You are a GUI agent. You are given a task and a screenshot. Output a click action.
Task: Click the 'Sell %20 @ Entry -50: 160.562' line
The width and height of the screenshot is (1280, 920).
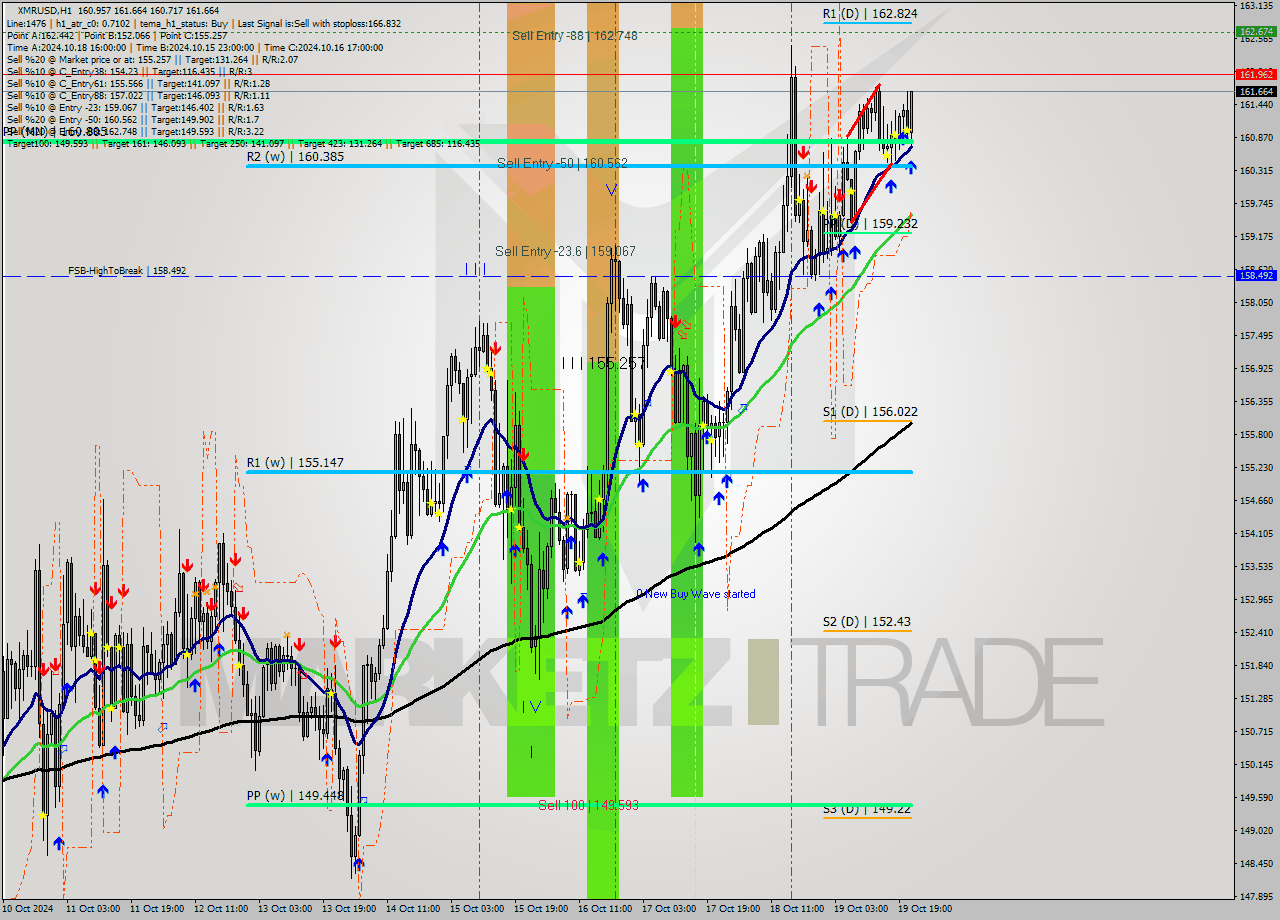pyautogui.click(x=133, y=119)
